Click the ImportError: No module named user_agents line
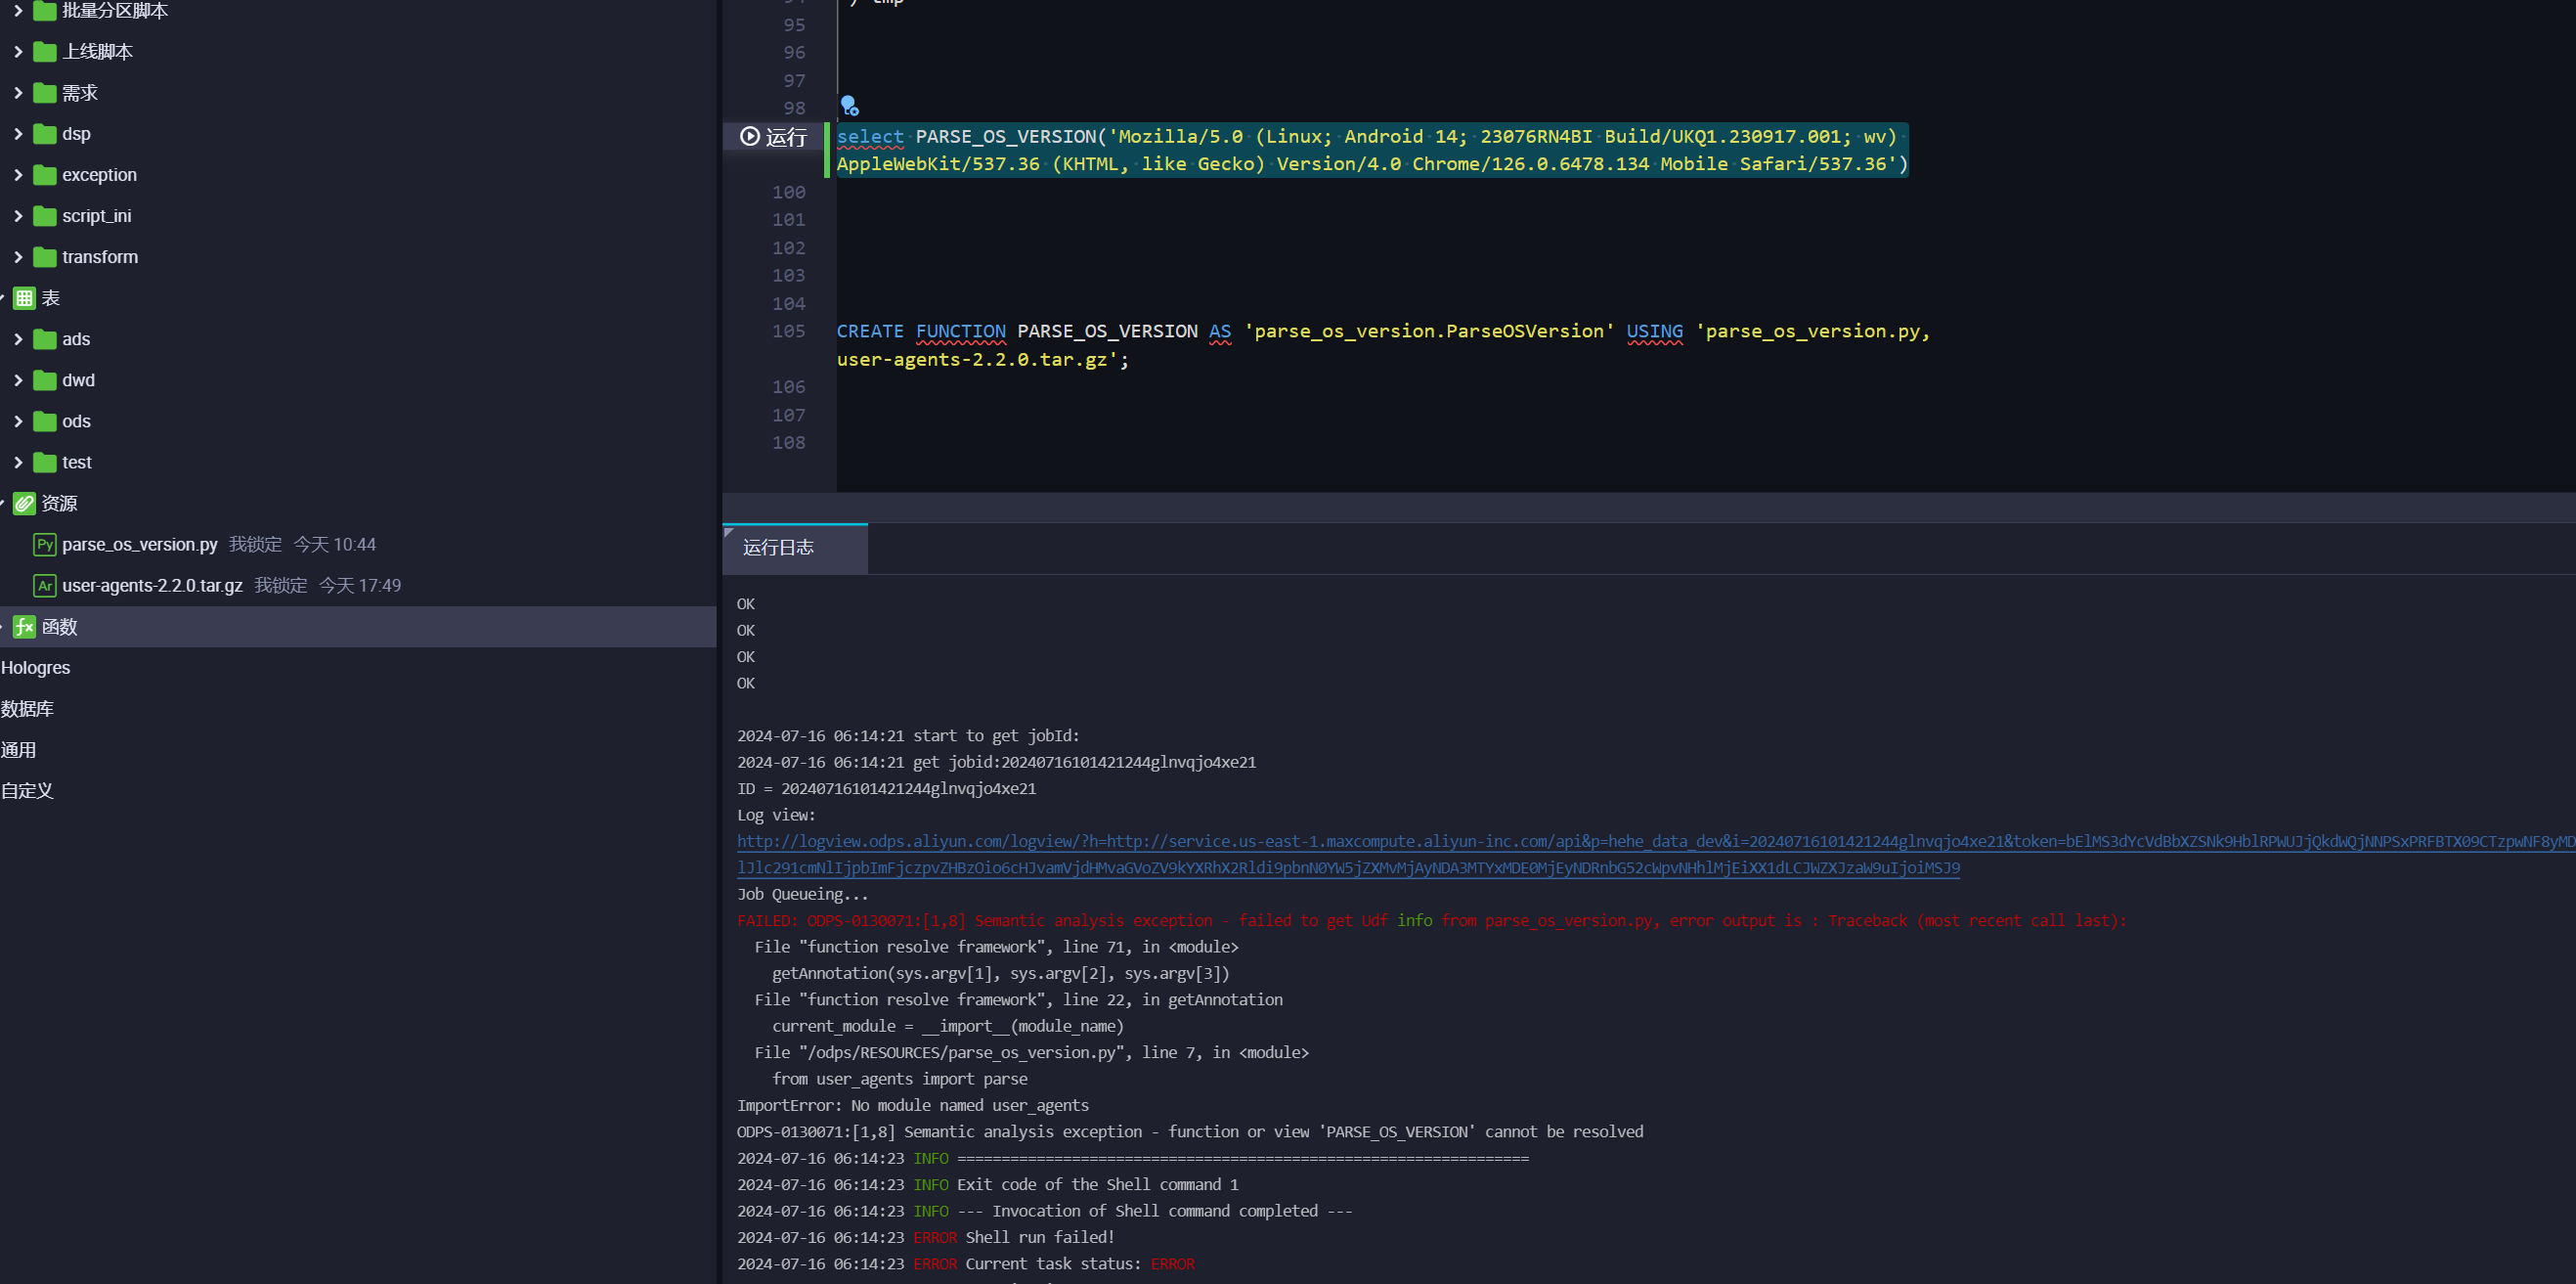The height and width of the screenshot is (1284, 2576). pyautogui.click(x=913, y=1105)
